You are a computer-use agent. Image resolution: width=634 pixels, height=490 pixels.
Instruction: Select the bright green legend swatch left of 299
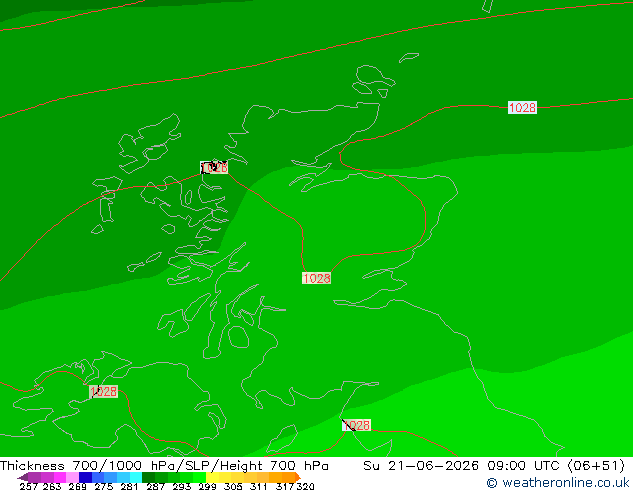[199, 477]
